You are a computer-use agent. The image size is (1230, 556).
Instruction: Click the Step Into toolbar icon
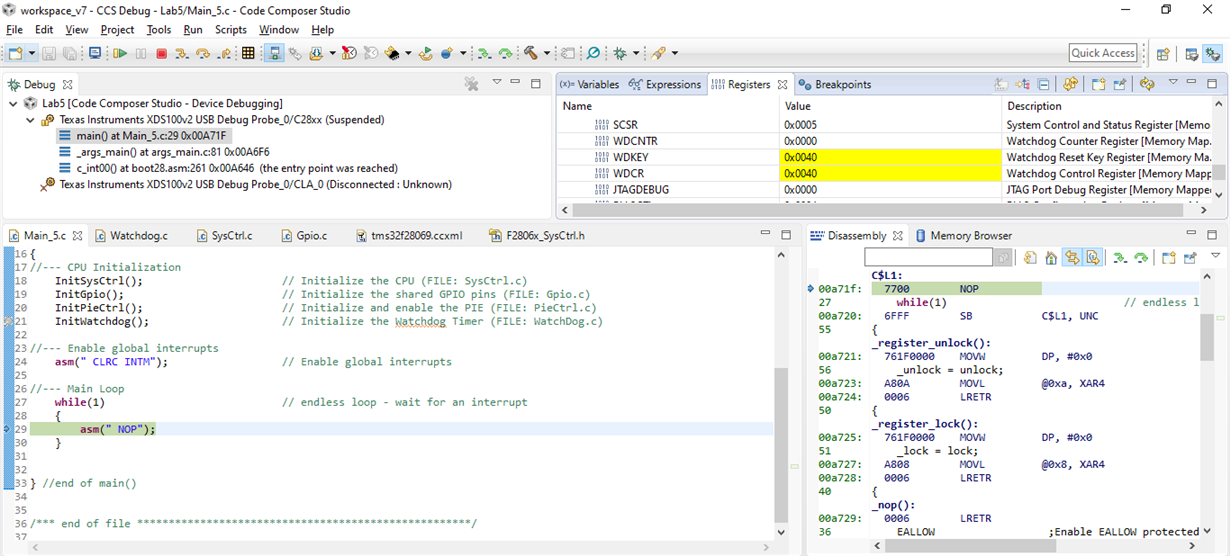pos(183,53)
